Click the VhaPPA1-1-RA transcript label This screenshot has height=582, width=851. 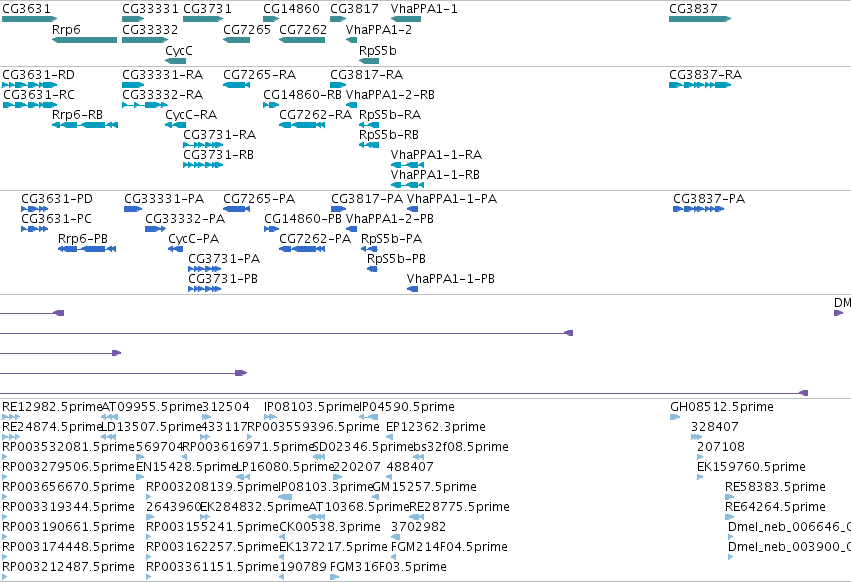click(436, 155)
